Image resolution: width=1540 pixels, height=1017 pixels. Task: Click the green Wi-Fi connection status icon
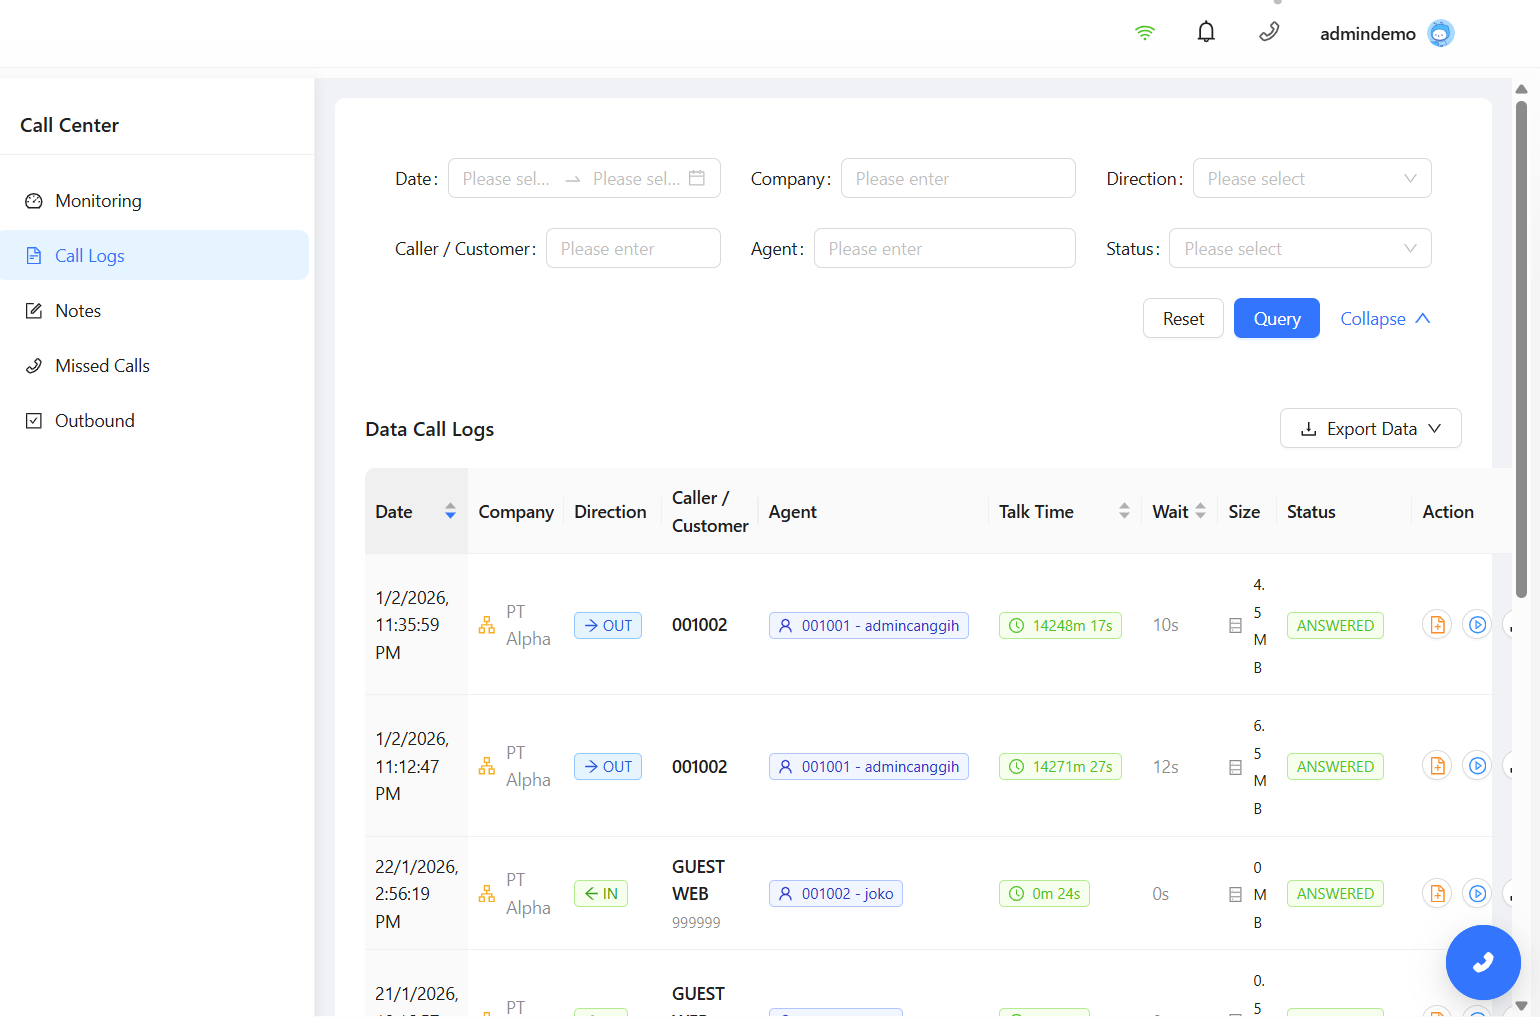tap(1145, 33)
